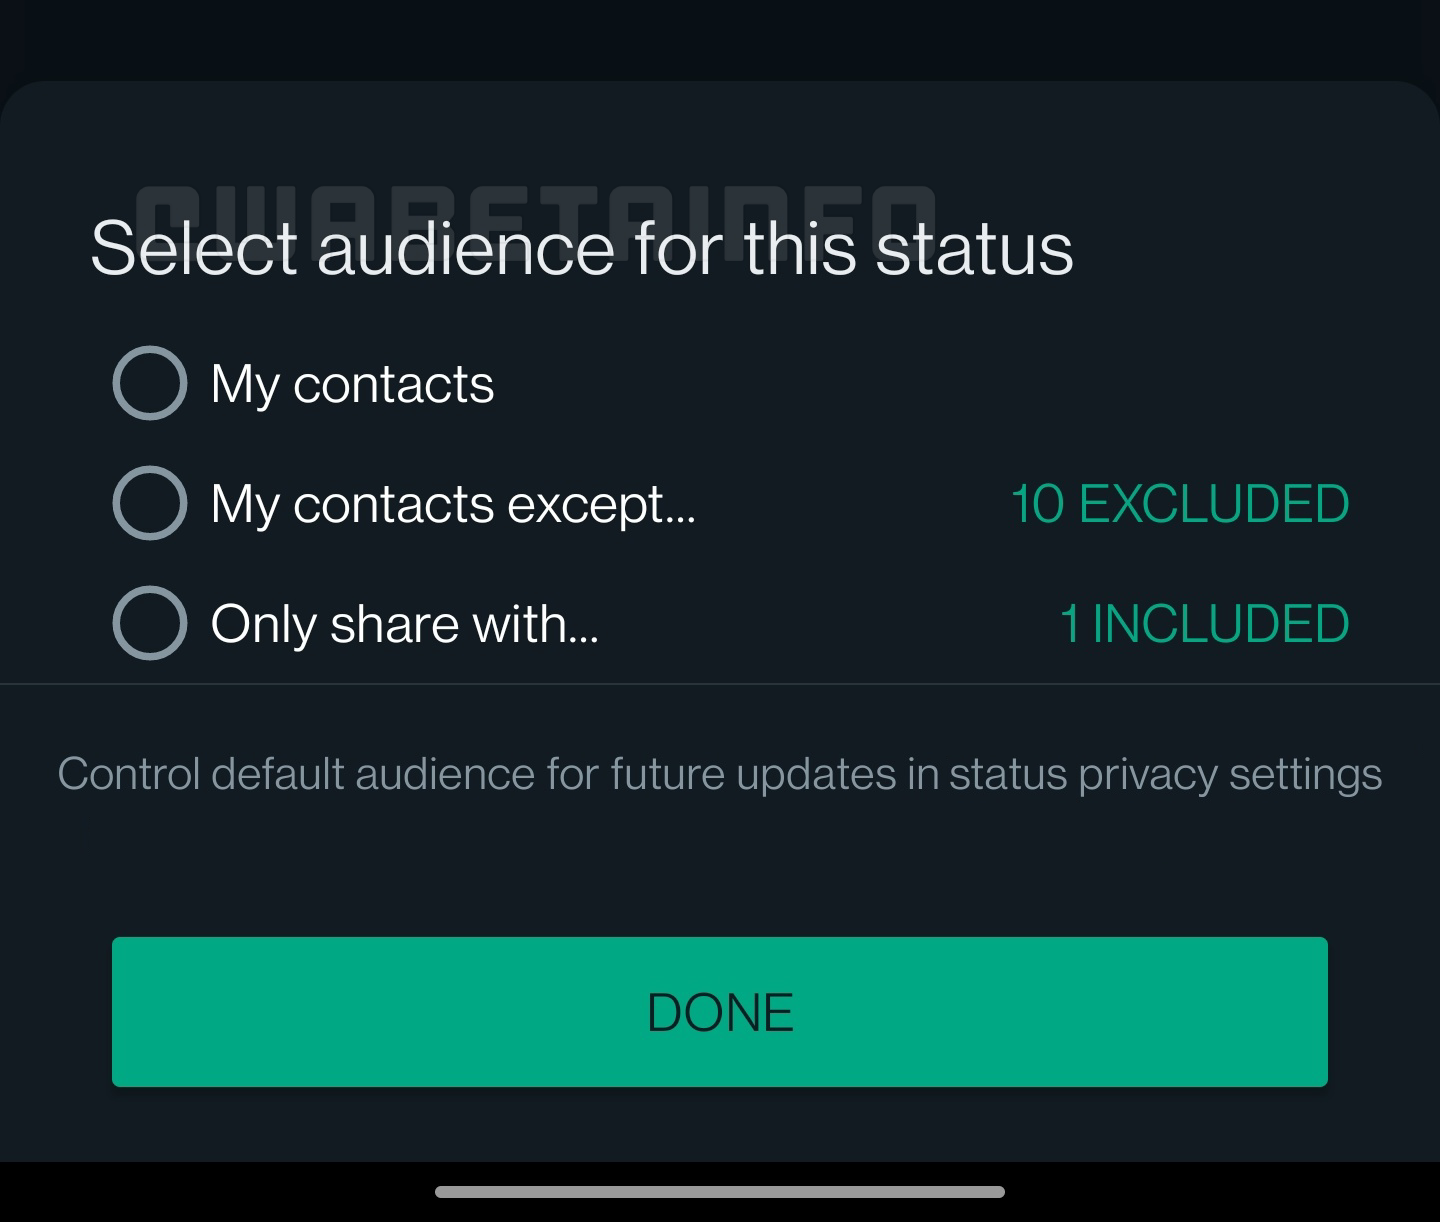The height and width of the screenshot is (1222, 1440).
Task: Tap the bottom home gesture bar
Action: point(720,1192)
